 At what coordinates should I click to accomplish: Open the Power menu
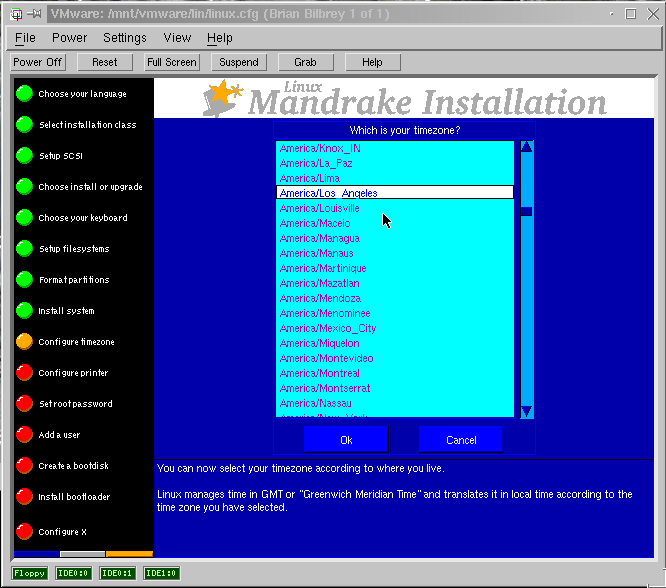coord(70,38)
